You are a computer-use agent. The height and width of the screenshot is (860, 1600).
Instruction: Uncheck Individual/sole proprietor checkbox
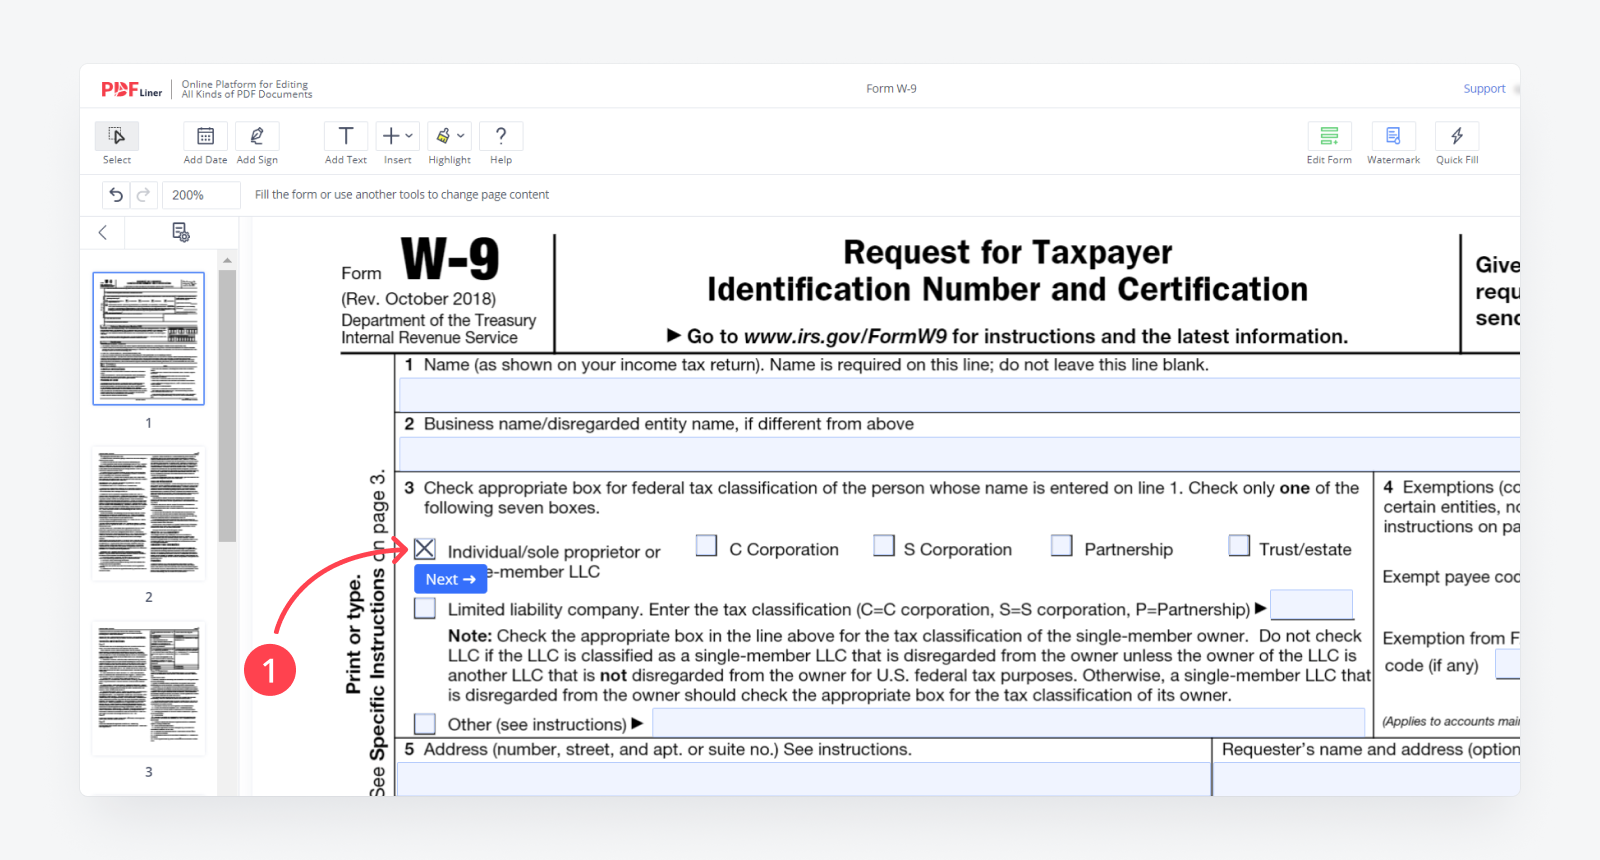pos(425,549)
